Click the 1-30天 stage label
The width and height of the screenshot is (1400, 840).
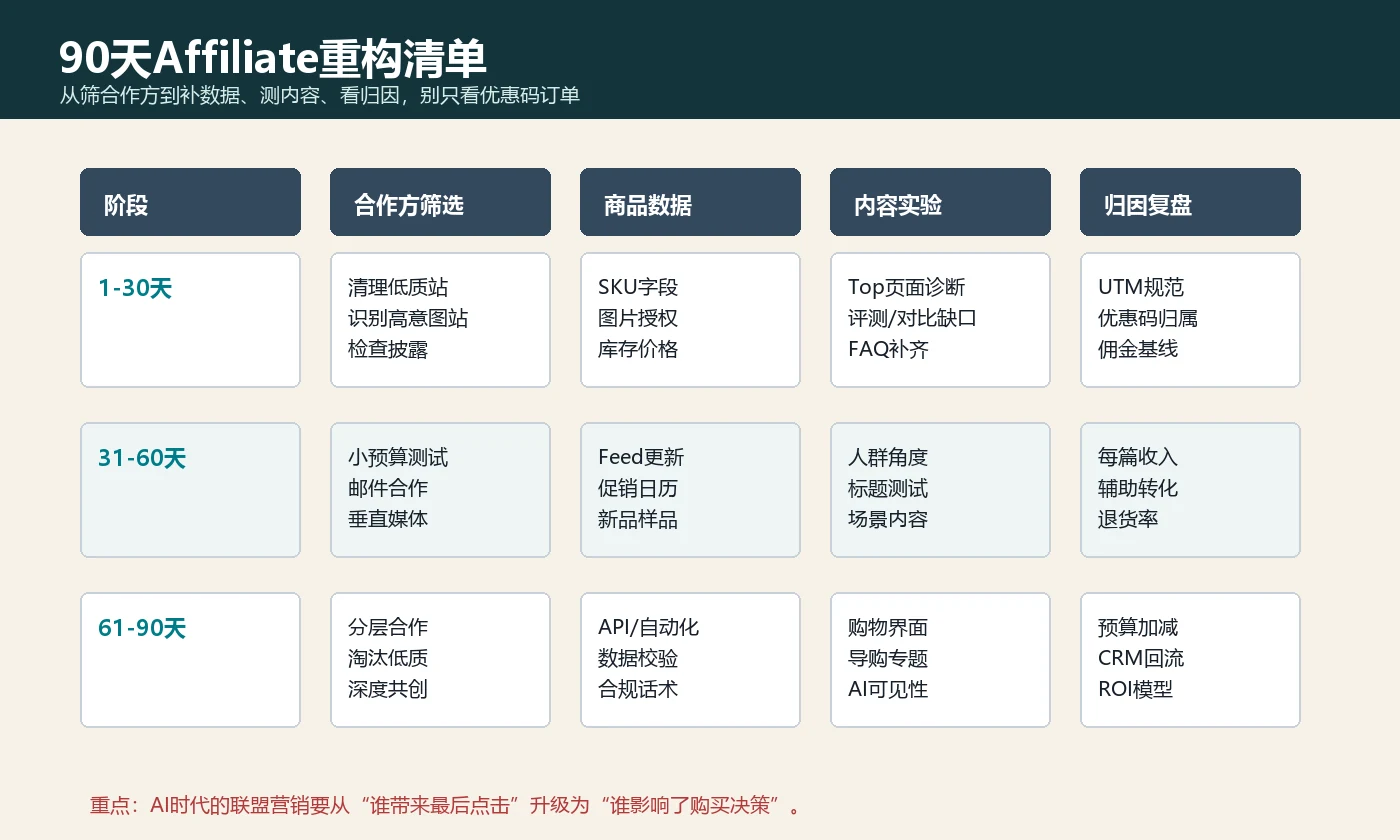coord(135,289)
